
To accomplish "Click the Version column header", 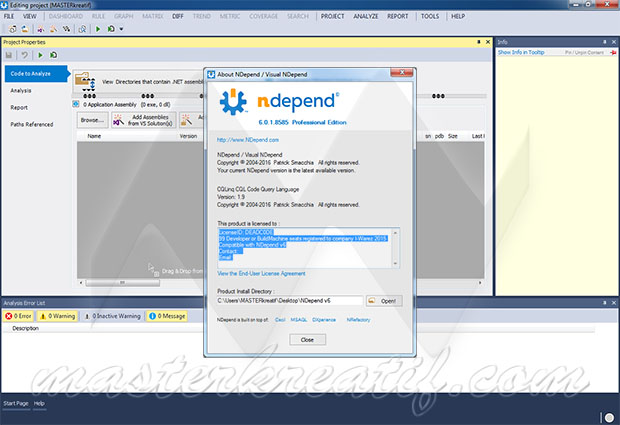I will coord(188,136).
